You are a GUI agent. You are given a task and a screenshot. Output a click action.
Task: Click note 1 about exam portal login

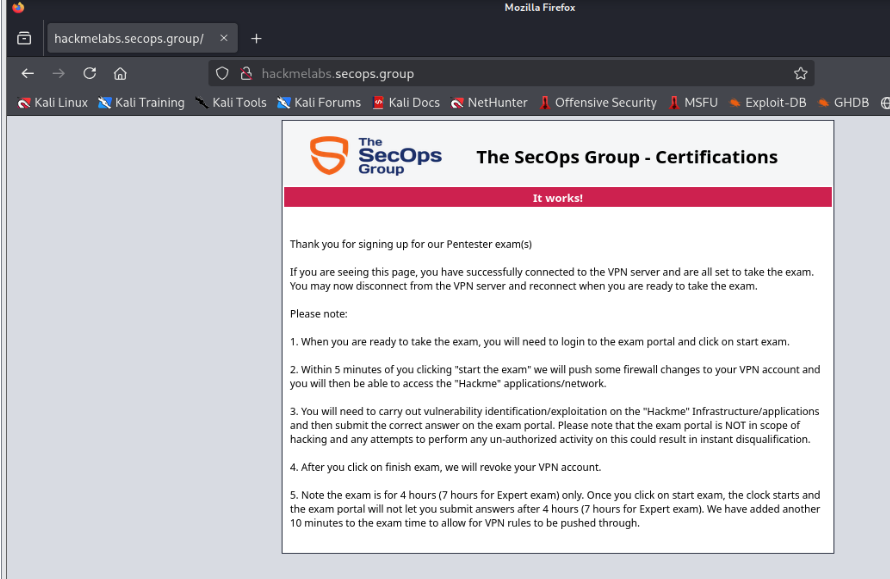540,342
